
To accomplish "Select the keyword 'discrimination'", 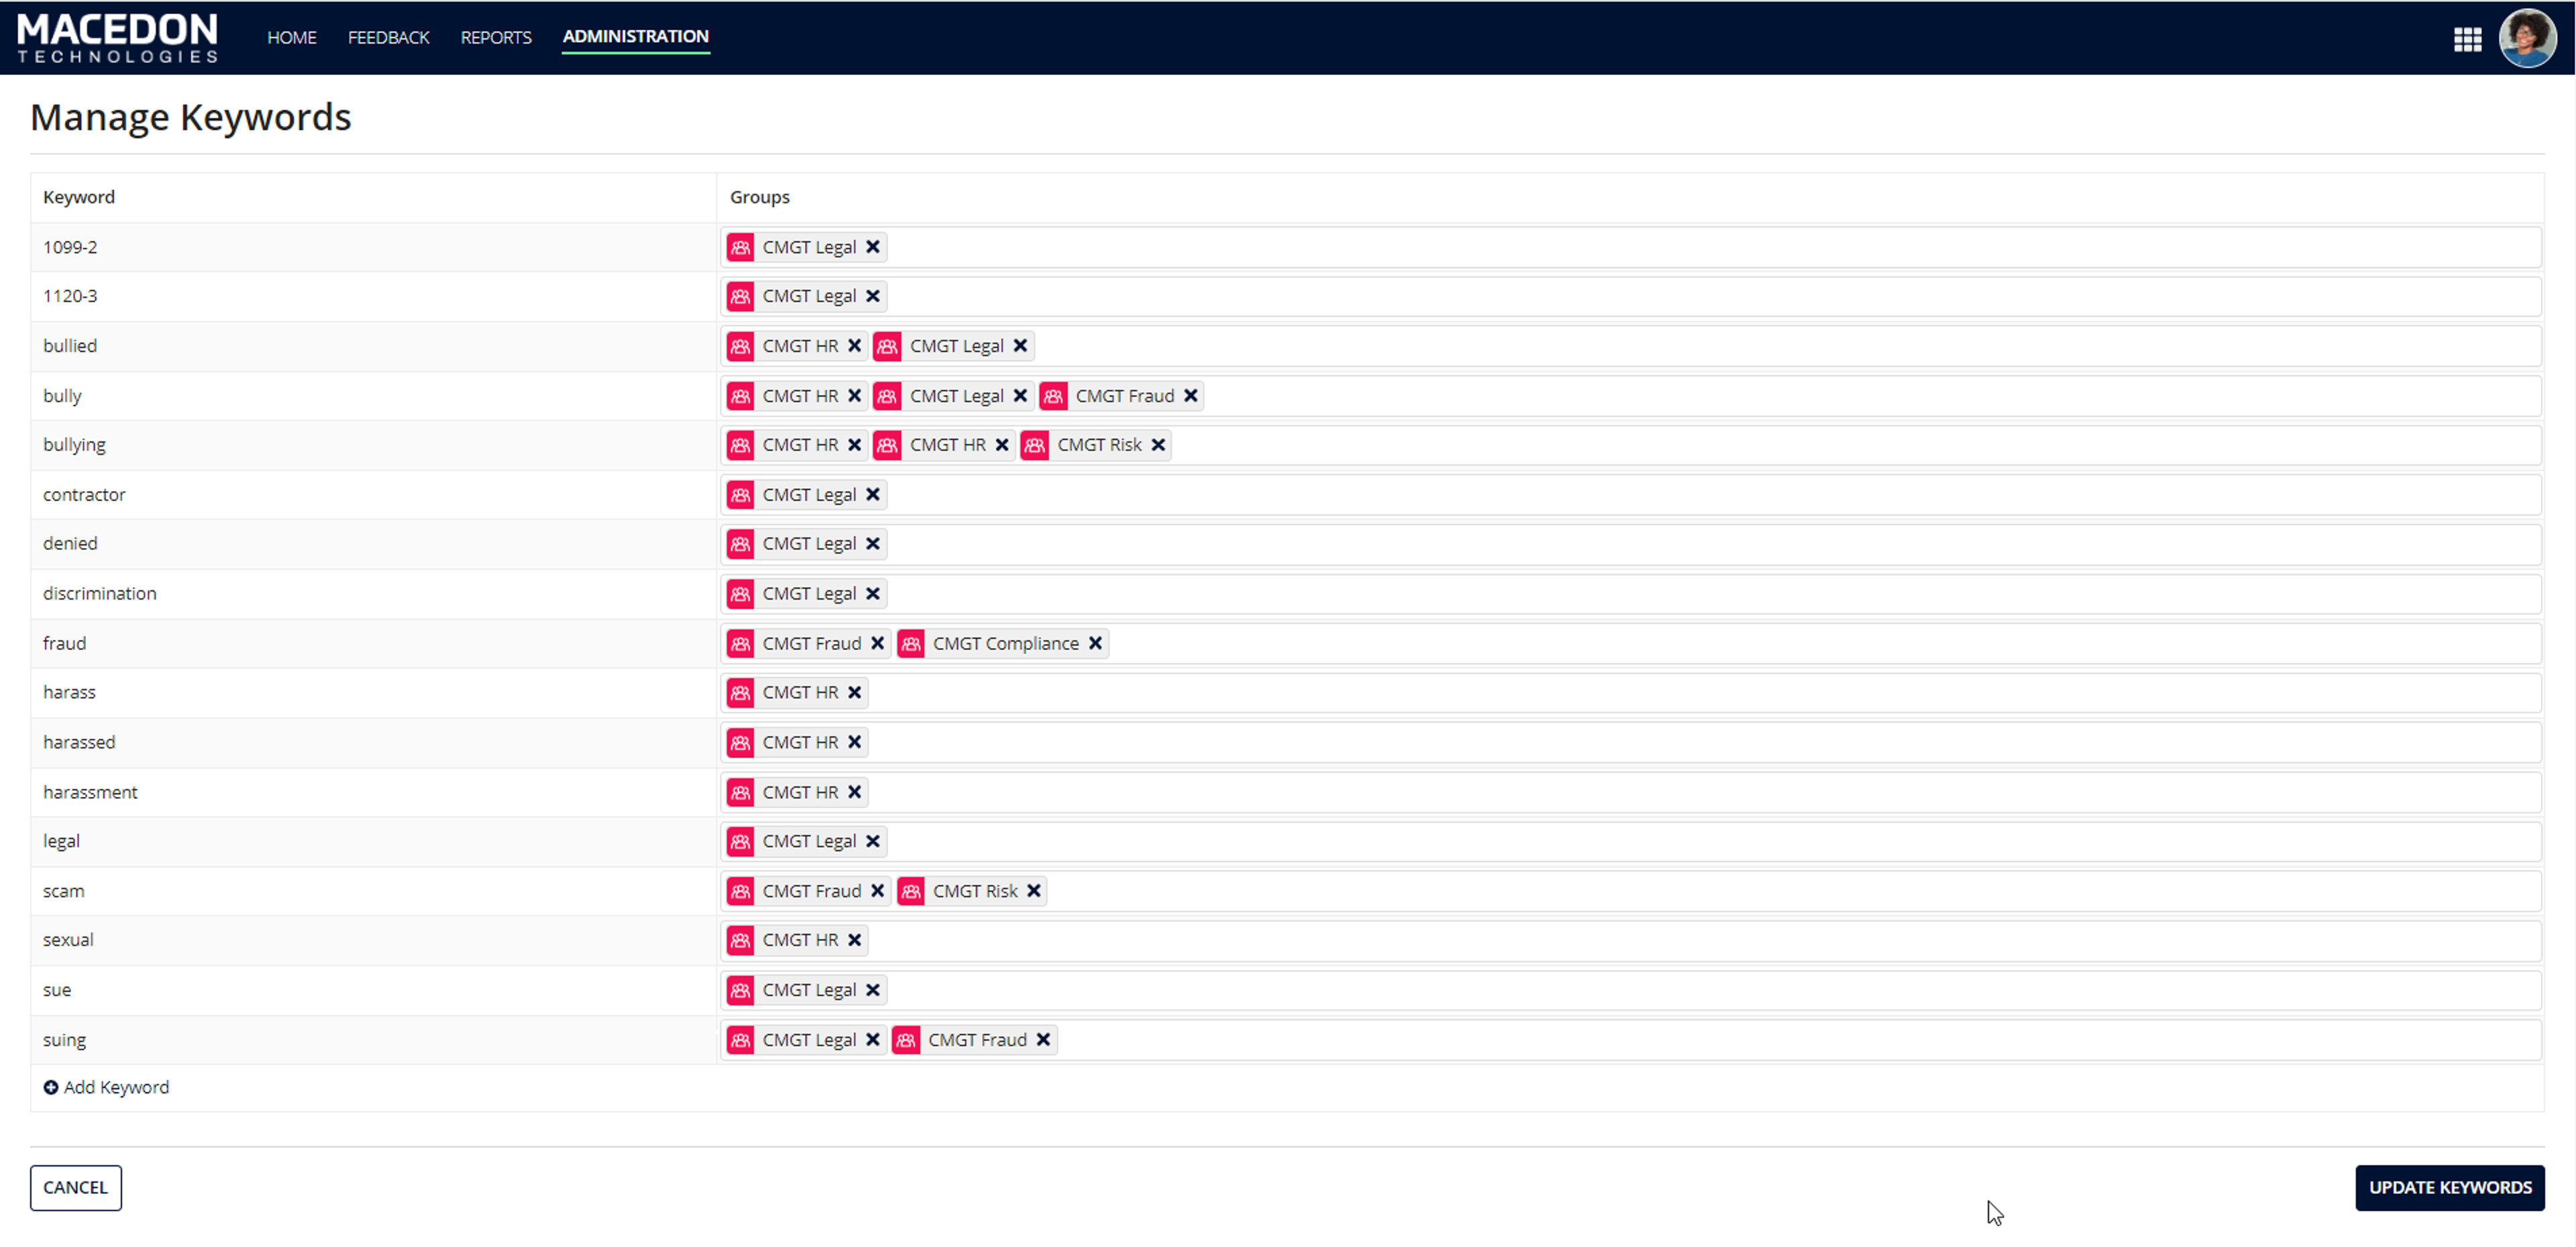I will tap(100, 594).
